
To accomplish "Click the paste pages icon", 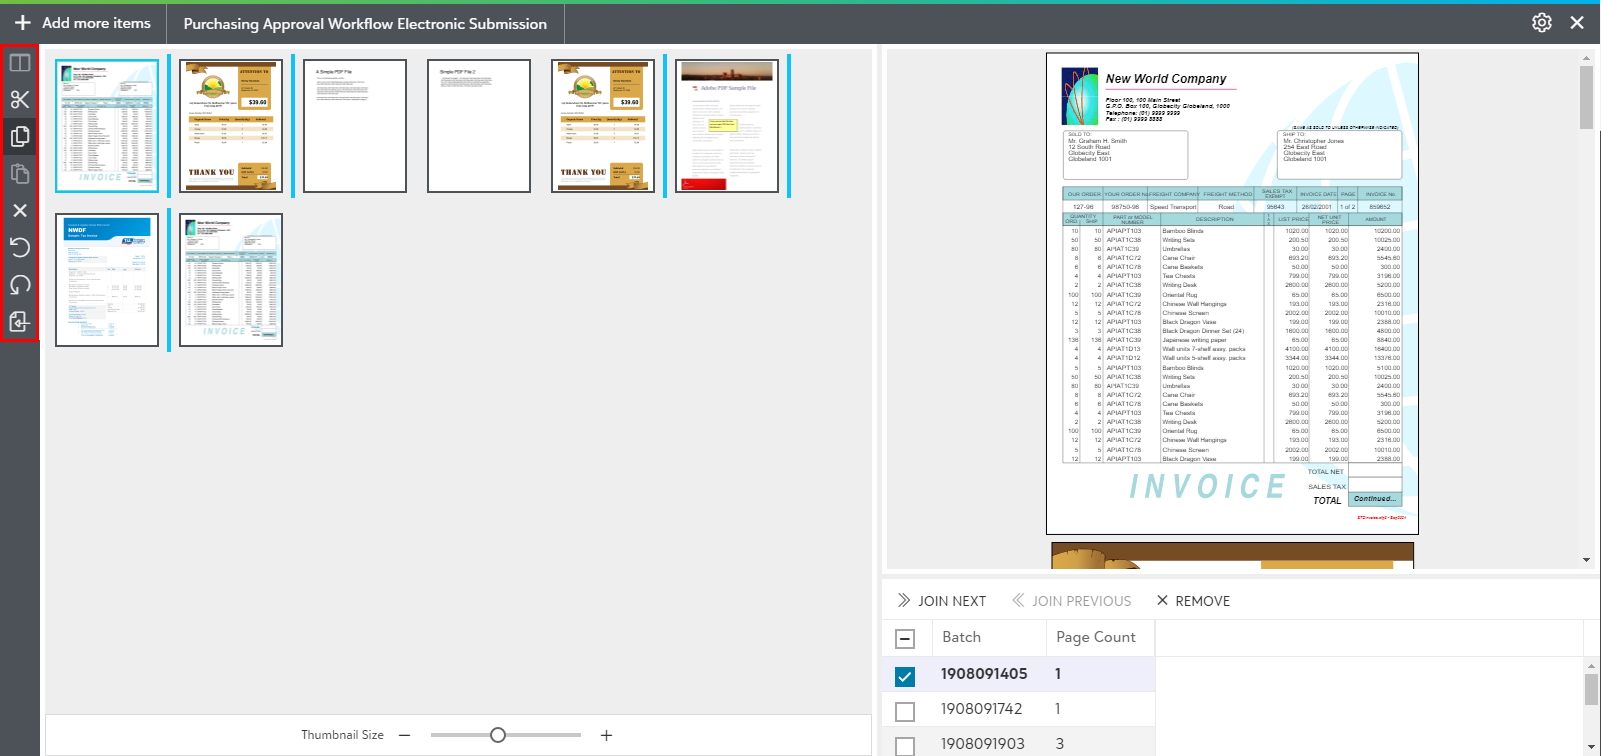I will coord(20,174).
